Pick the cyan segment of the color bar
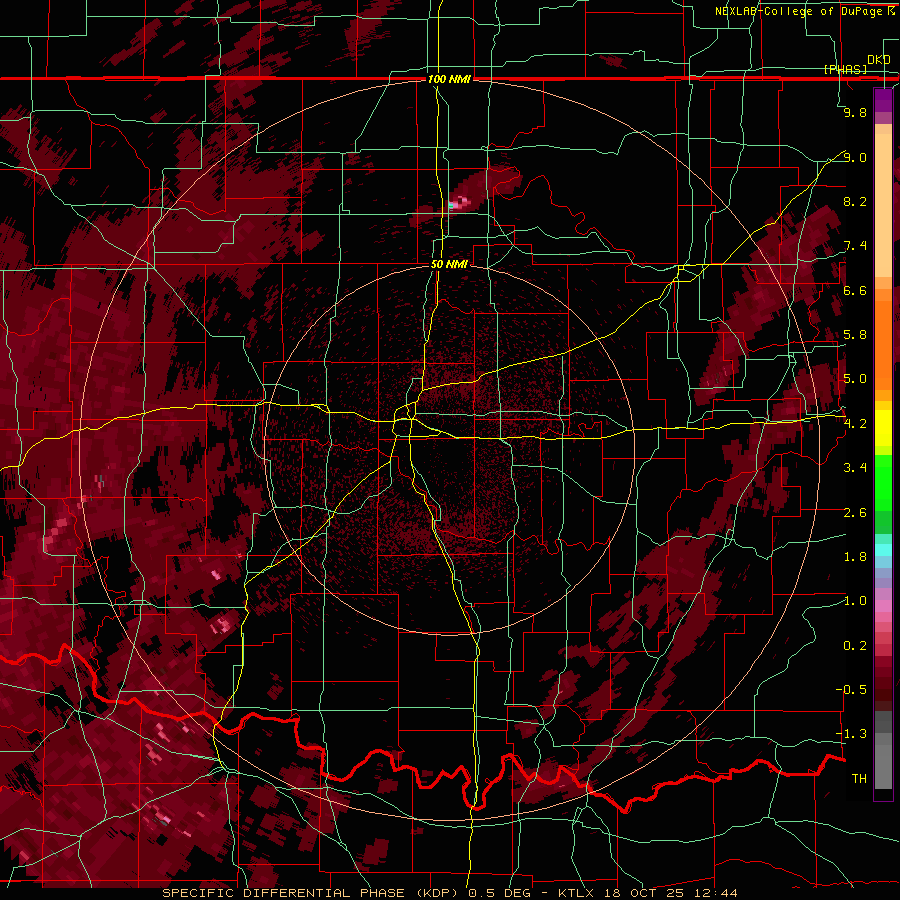Image resolution: width=900 pixels, height=900 pixels. (883, 549)
